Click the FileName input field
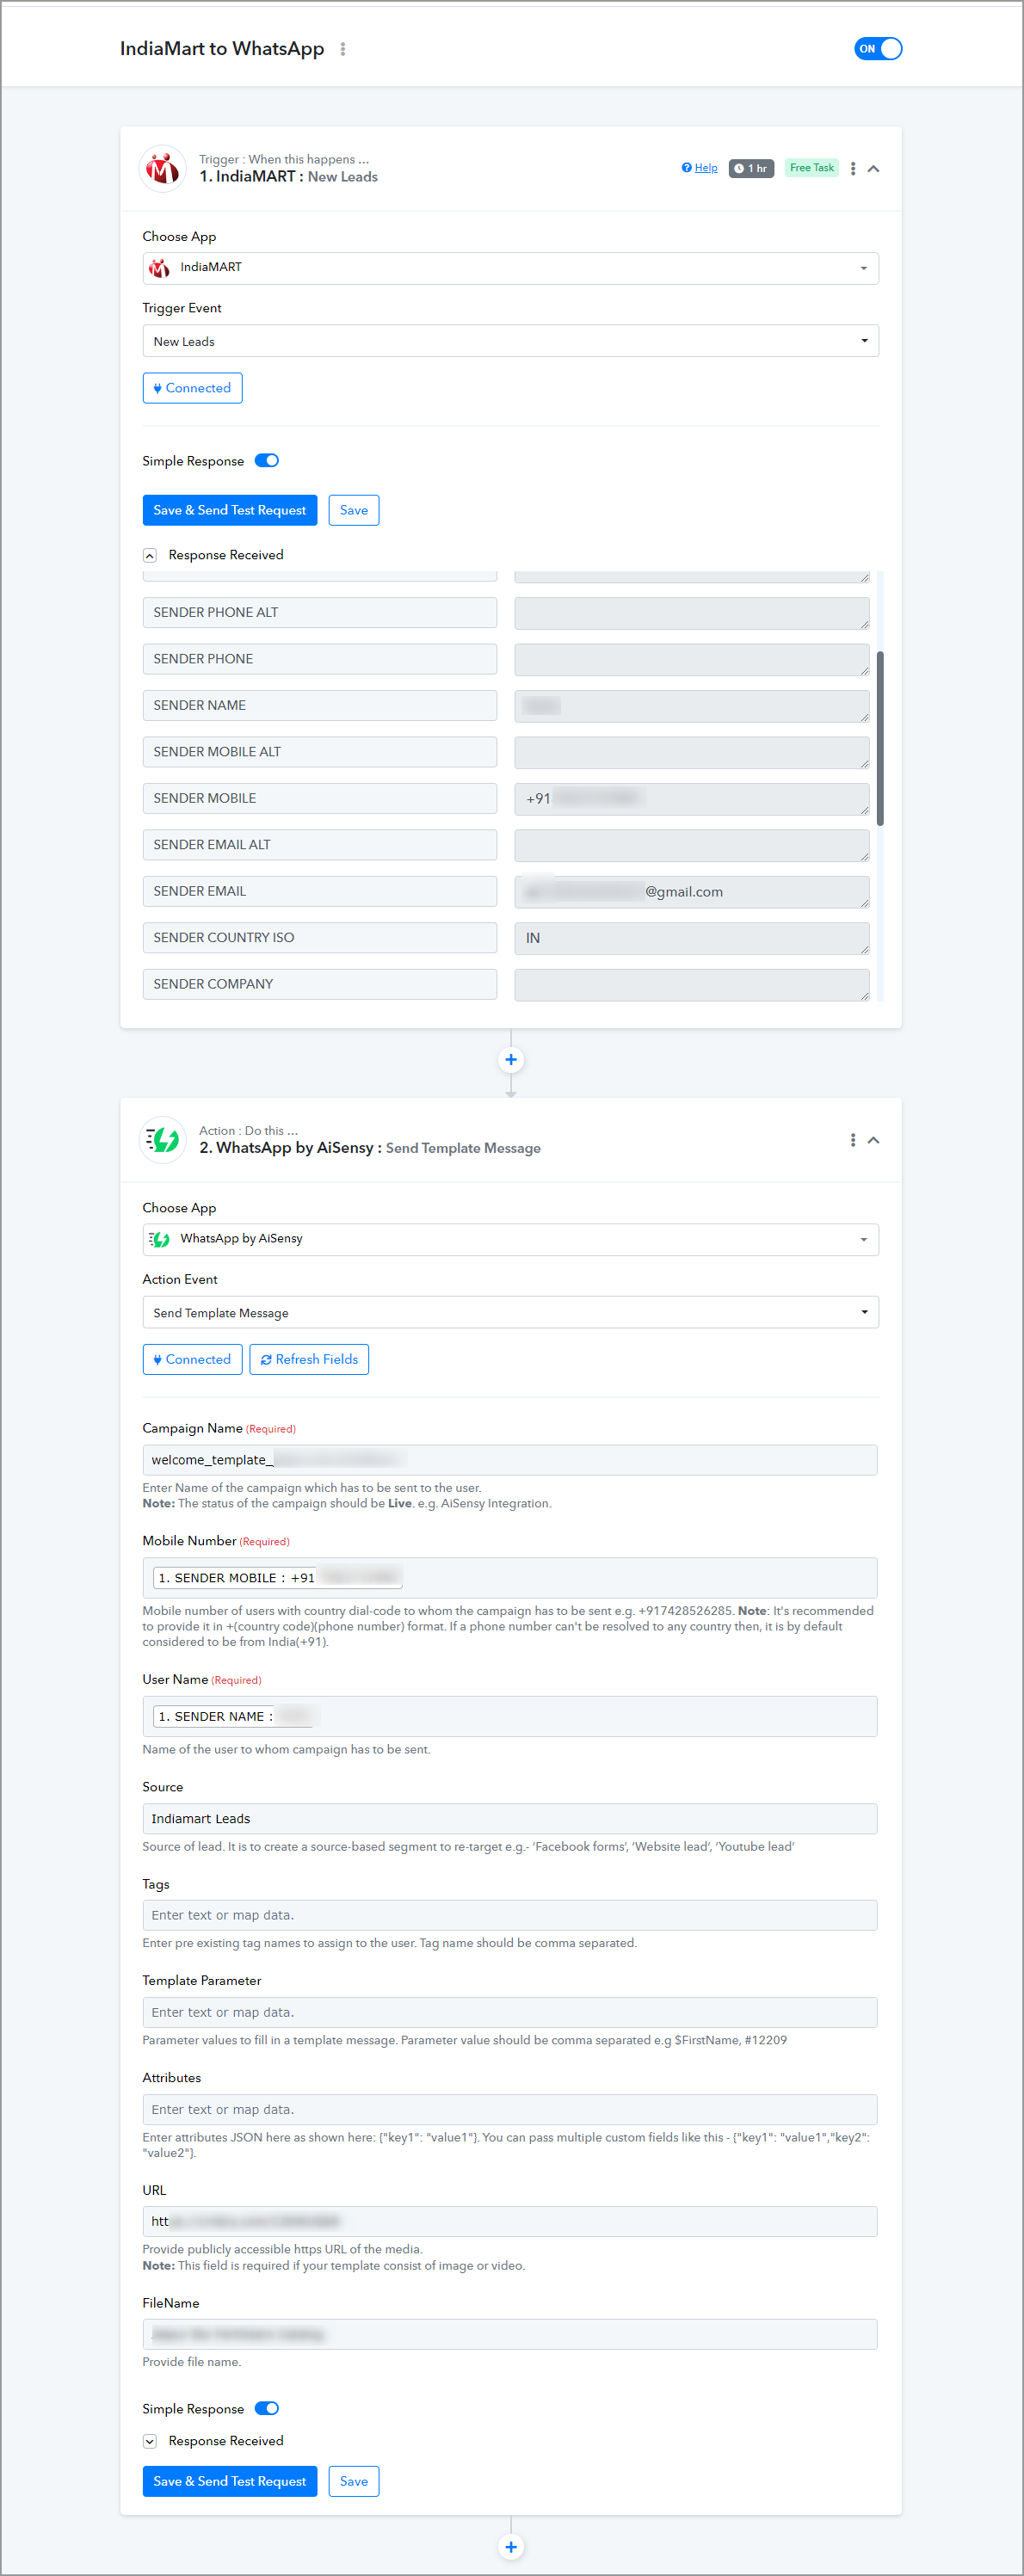 (x=510, y=2334)
